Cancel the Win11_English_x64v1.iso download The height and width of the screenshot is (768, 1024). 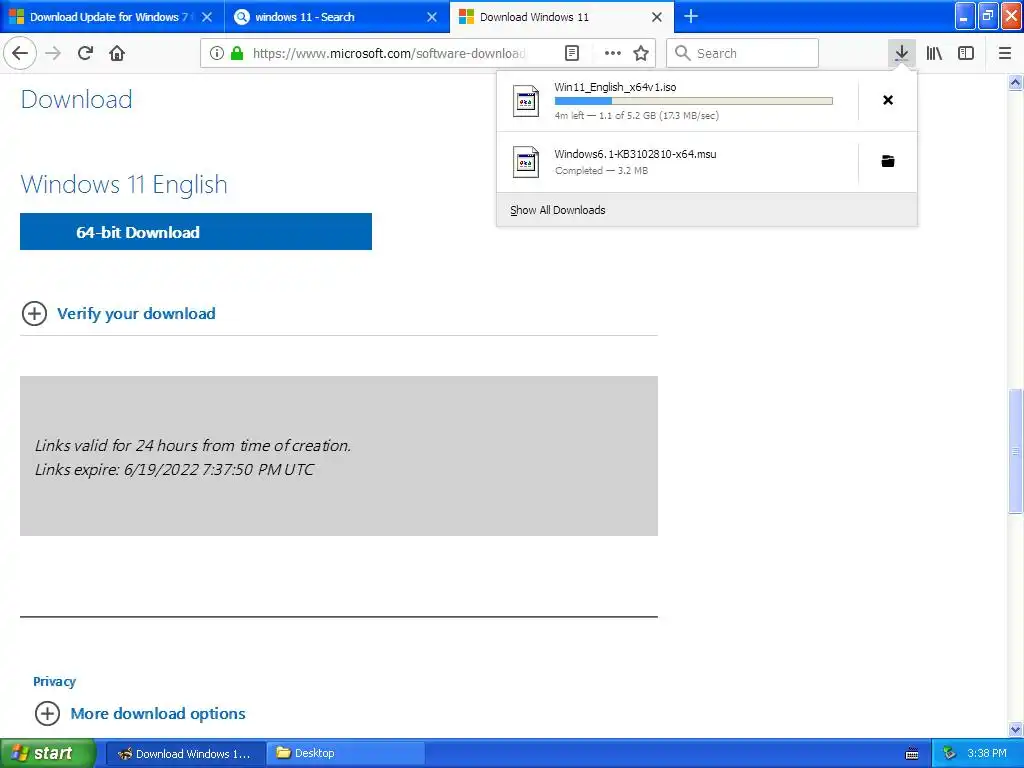pyautogui.click(x=888, y=100)
